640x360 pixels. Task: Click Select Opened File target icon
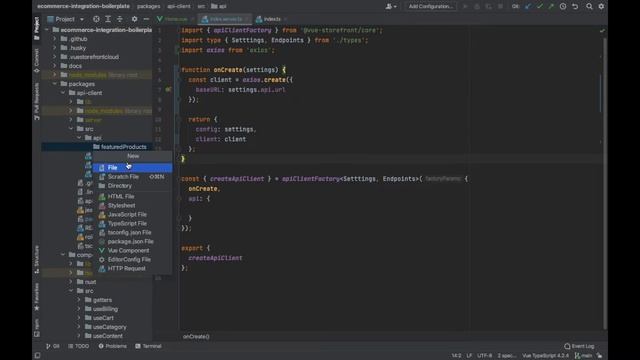pyautogui.click(x=96, y=19)
